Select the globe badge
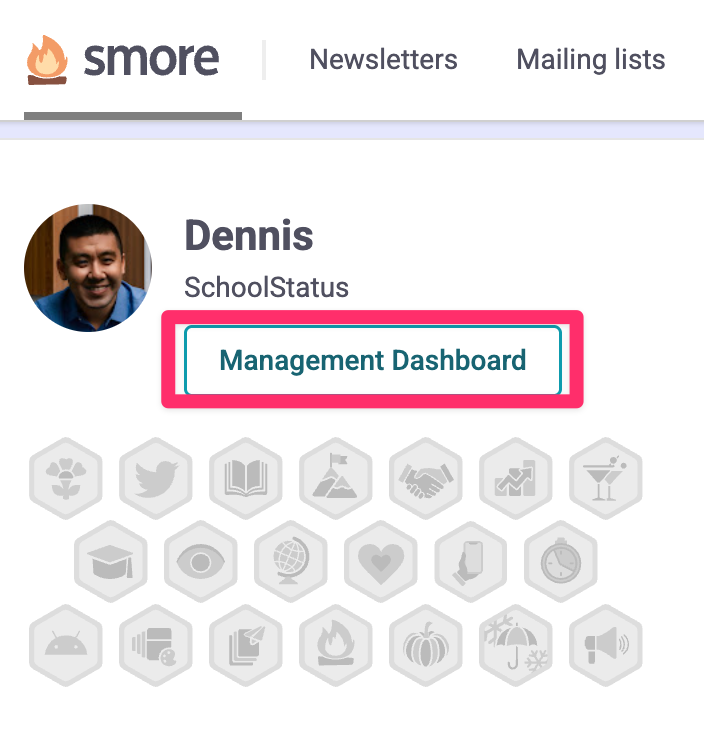 click(x=290, y=562)
